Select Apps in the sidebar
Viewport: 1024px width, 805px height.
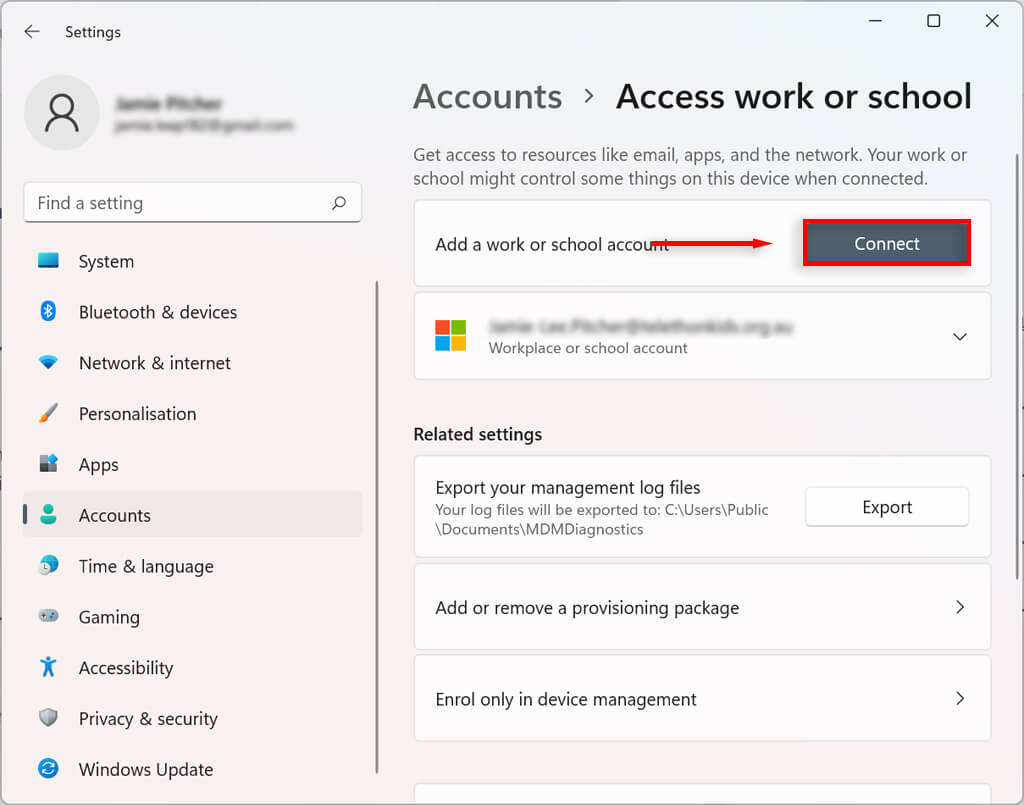tap(99, 465)
